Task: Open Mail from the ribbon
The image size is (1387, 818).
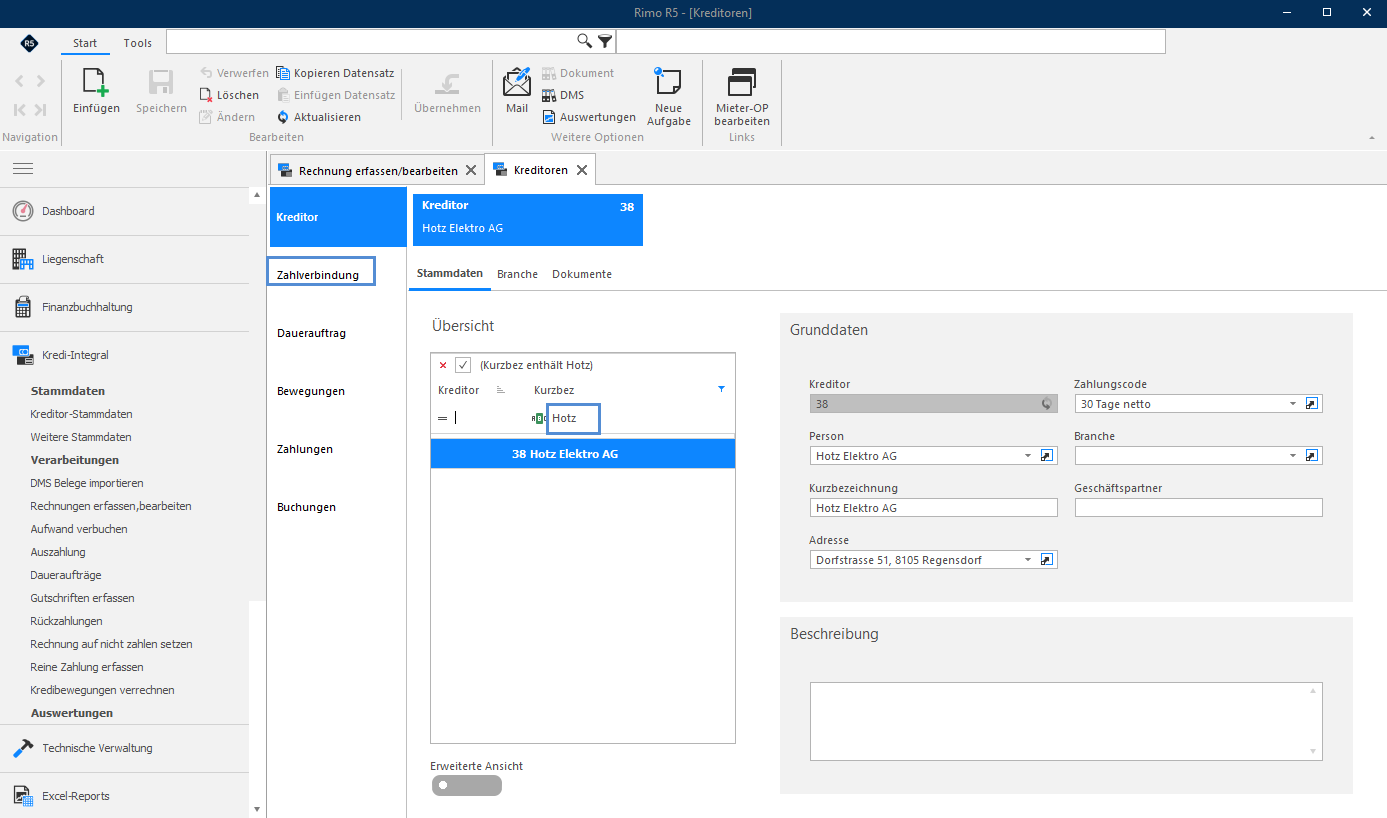Action: pyautogui.click(x=517, y=90)
